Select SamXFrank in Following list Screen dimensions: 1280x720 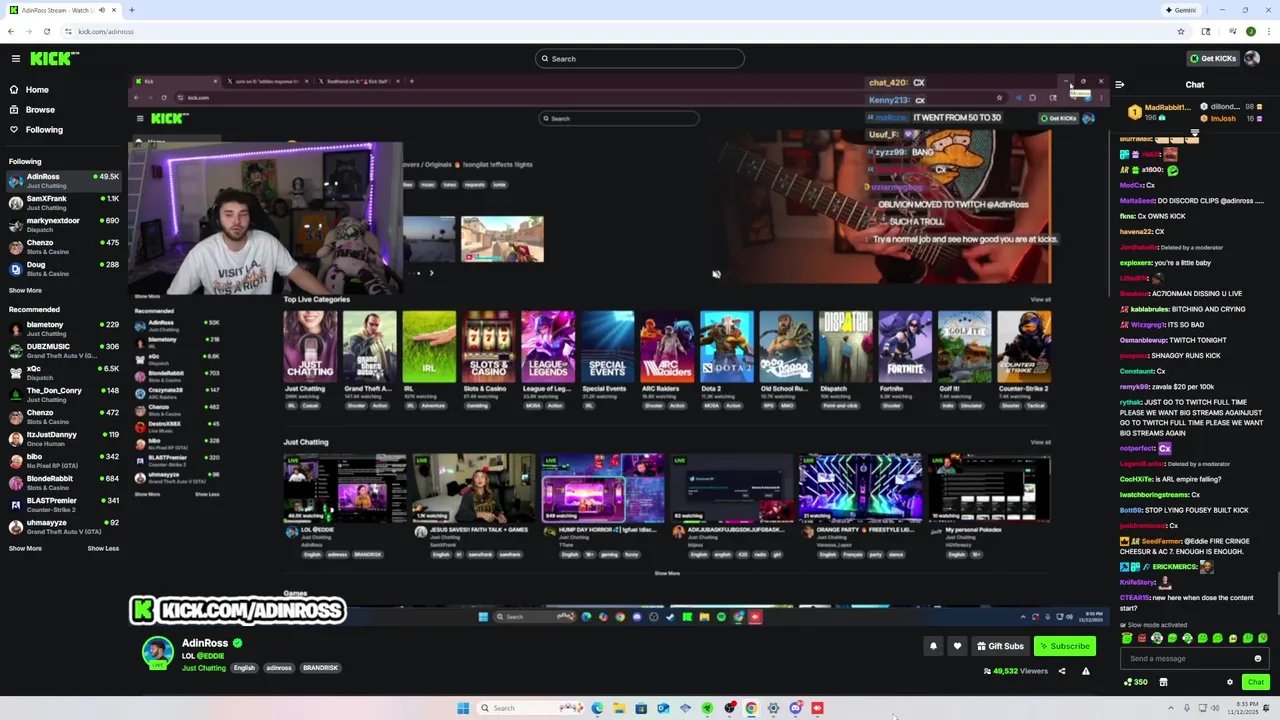tap(64, 202)
